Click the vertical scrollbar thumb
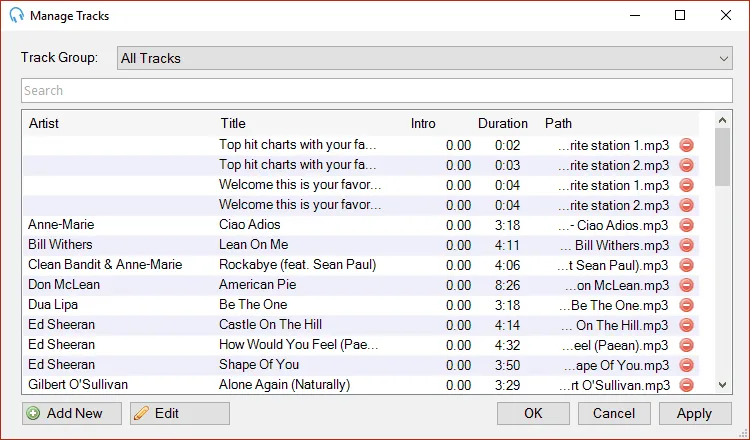The width and height of the screenshot is (750, 440). click(x=723, y=157)
